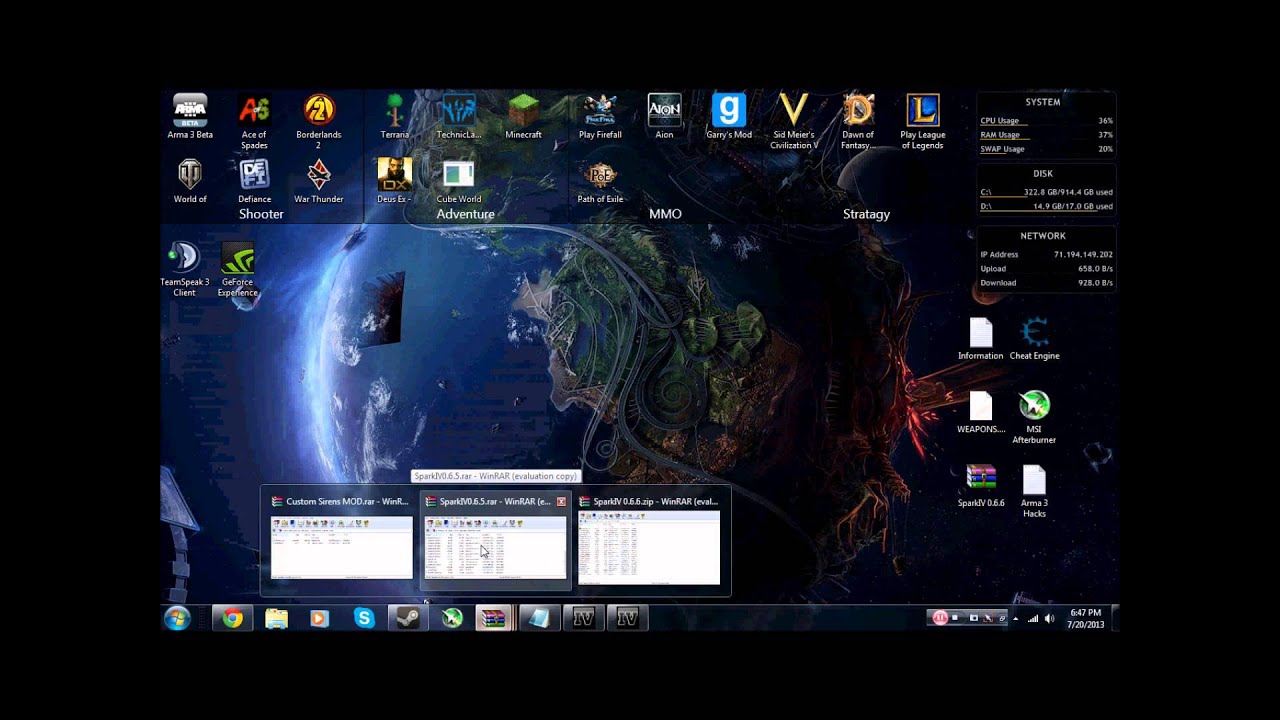Viewport: 1280px width, 720px height.
Task: Click the CPU Usage row in the System widget
Action: tap(1046, 121)
